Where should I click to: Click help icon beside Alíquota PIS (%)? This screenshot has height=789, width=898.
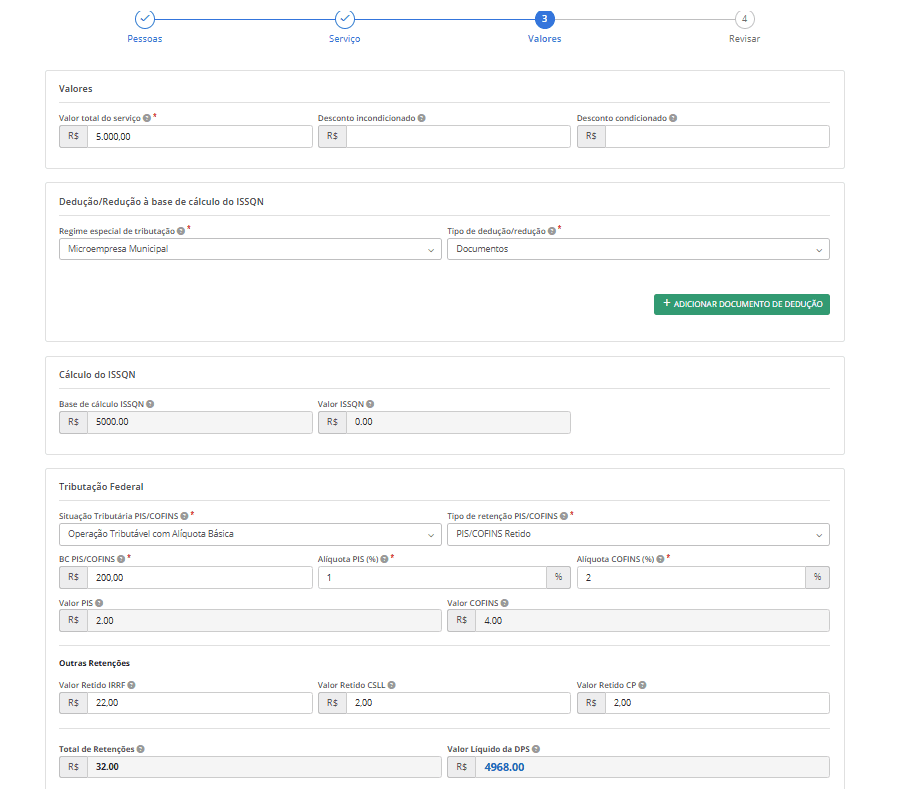pyautogui.click(x=385, y=559)
